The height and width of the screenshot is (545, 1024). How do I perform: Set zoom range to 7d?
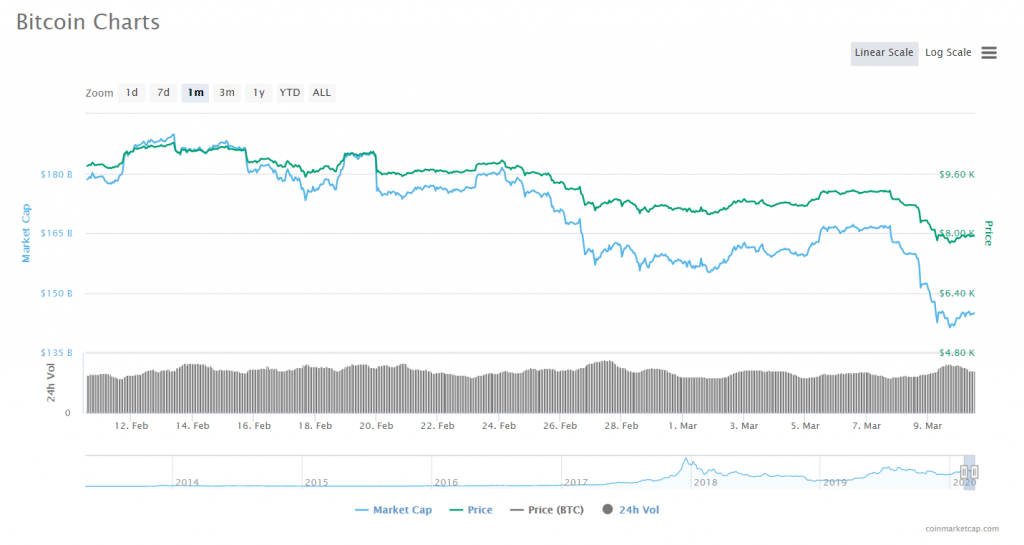point(163,93)
